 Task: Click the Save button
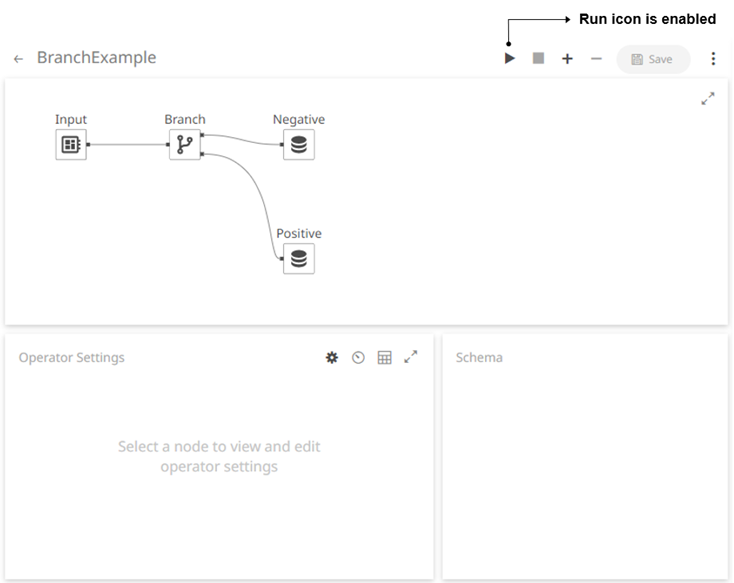653,59
